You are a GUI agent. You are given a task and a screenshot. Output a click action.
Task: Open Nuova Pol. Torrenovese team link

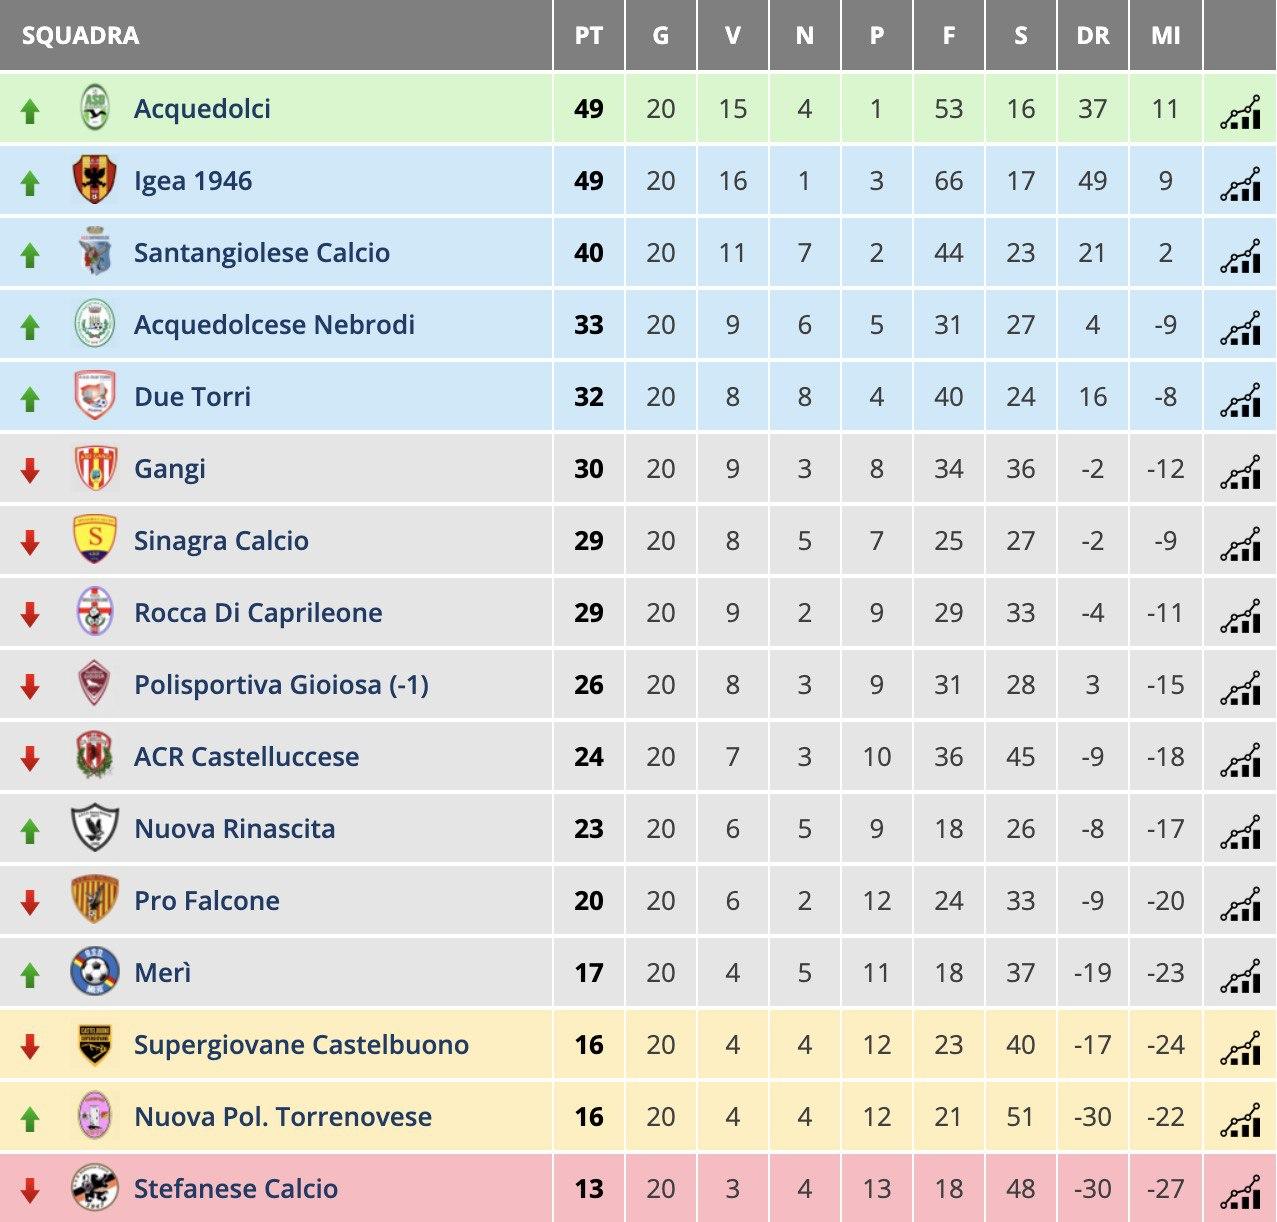(x=283, y=1116)
